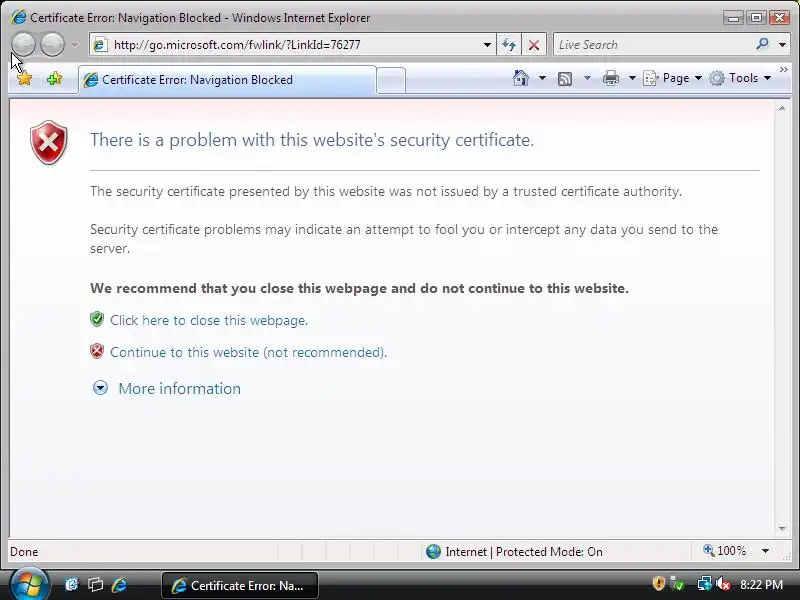
Task: Launch Internet Explorer from quick launch
Action: (119, 584)
